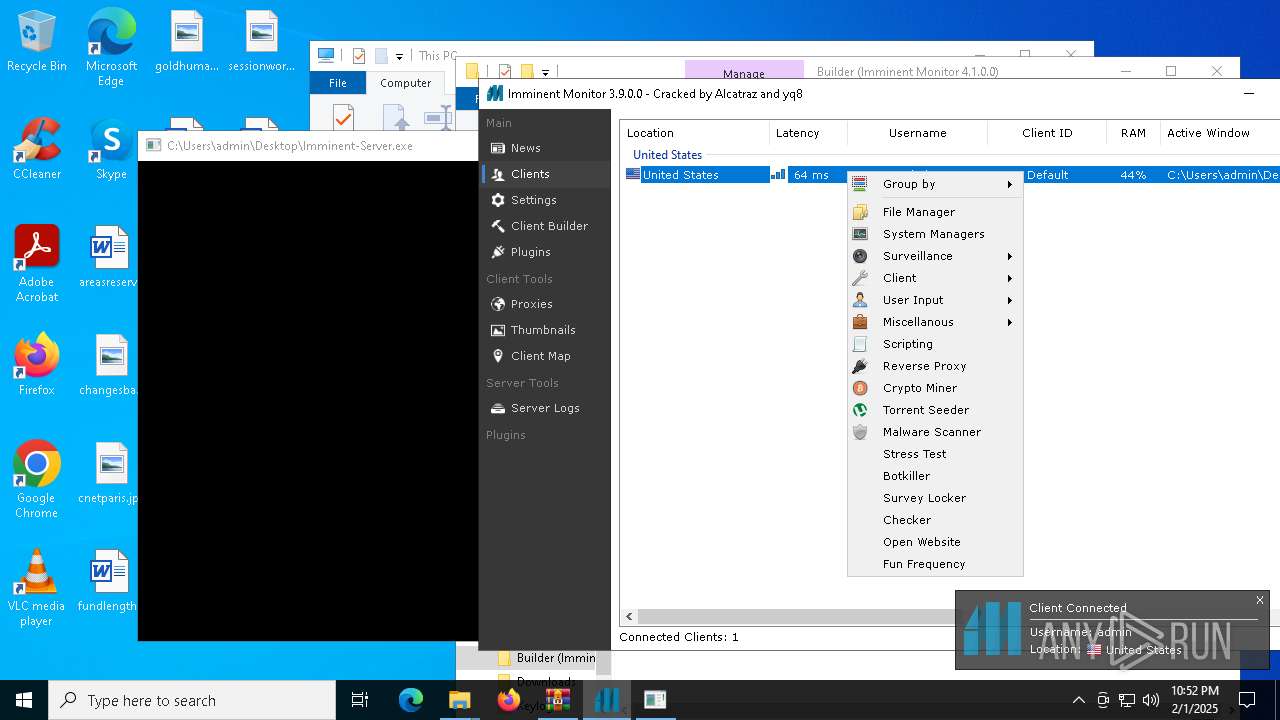Click the Torrent Seeder green icon
Viewport: 1280px width, 720px height.
pyautogui.click(x=860, y=410)
